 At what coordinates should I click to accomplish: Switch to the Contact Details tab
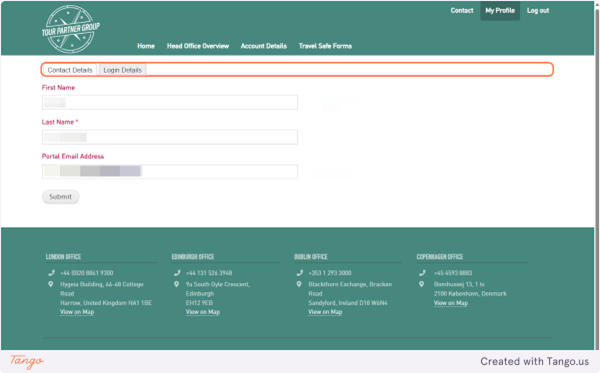[x=70, y=70]
